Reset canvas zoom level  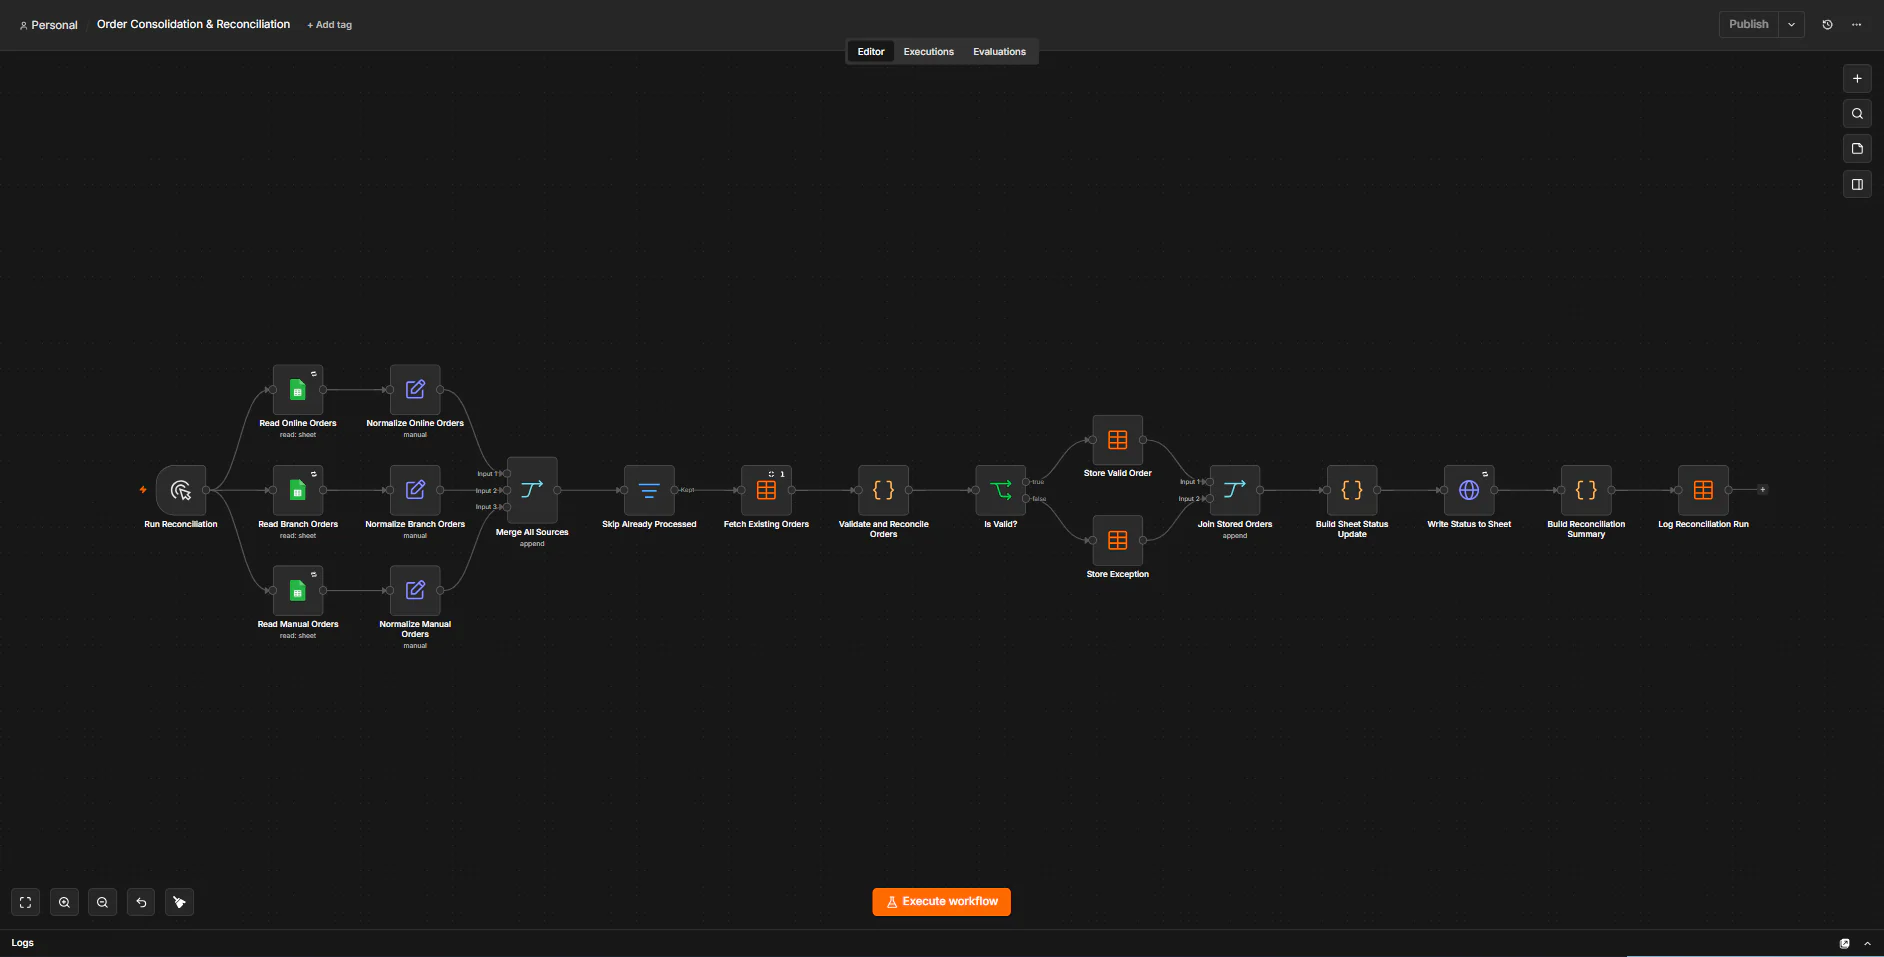141,903
